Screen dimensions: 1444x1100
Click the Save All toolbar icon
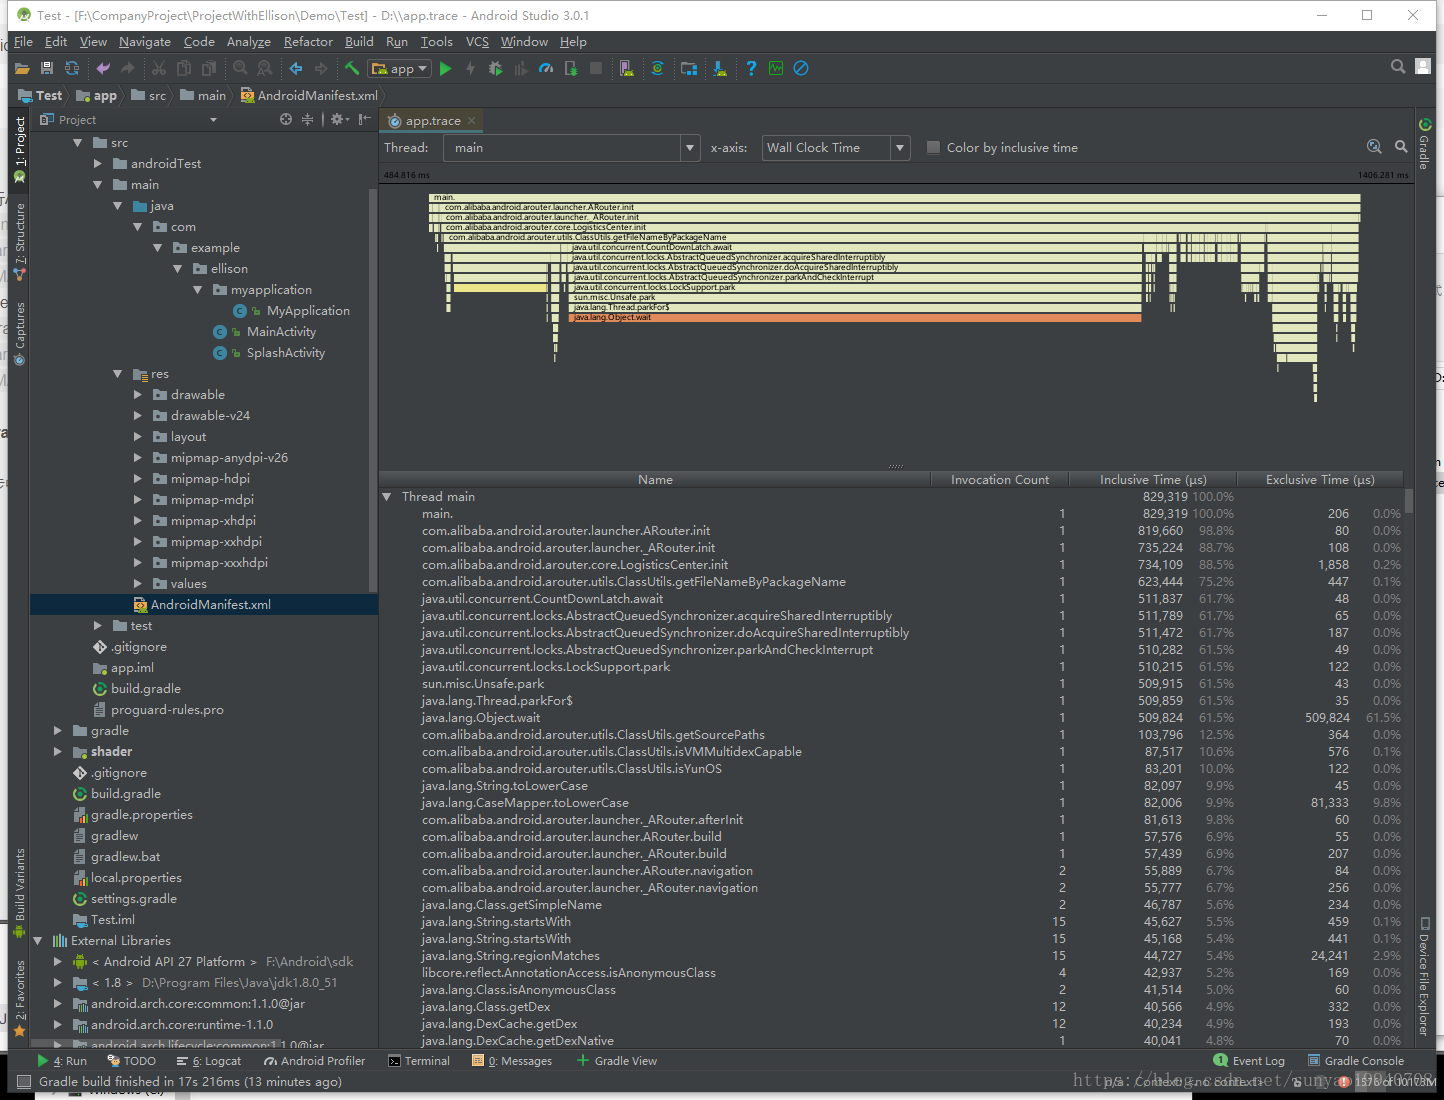point(47,68)
